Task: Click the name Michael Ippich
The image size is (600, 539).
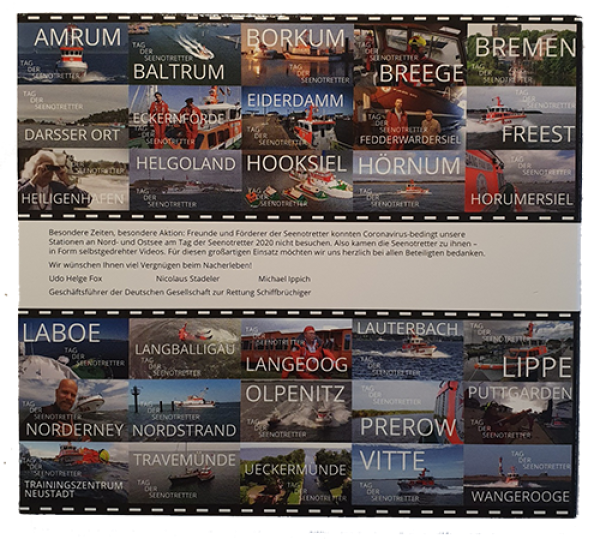Action: pos(284,279)
